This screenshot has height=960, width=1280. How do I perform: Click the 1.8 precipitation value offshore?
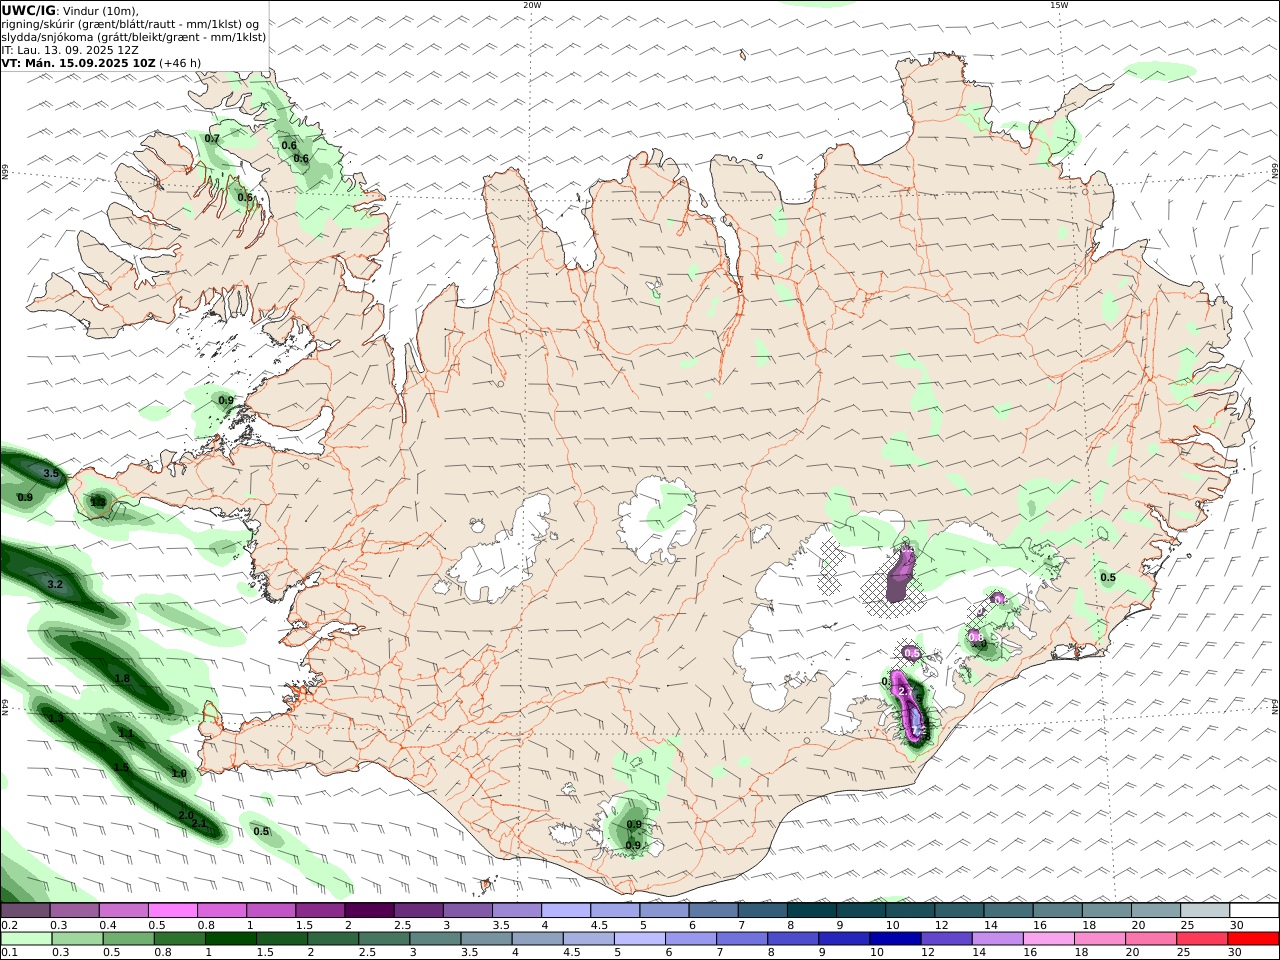coord(122,678)
